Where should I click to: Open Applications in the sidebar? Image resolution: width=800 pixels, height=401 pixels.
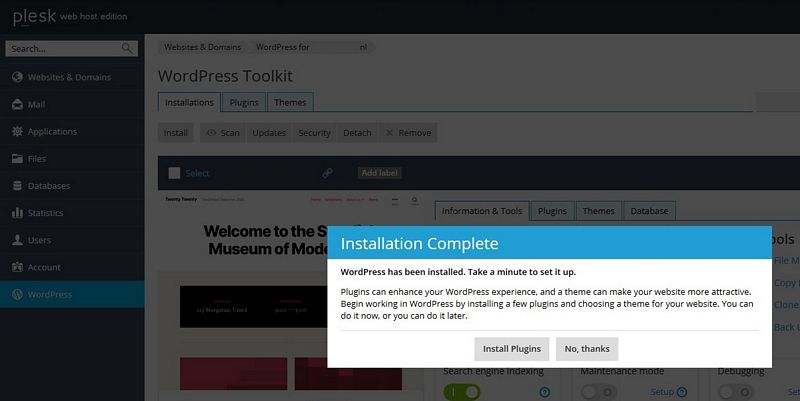(x=72, y=131)
